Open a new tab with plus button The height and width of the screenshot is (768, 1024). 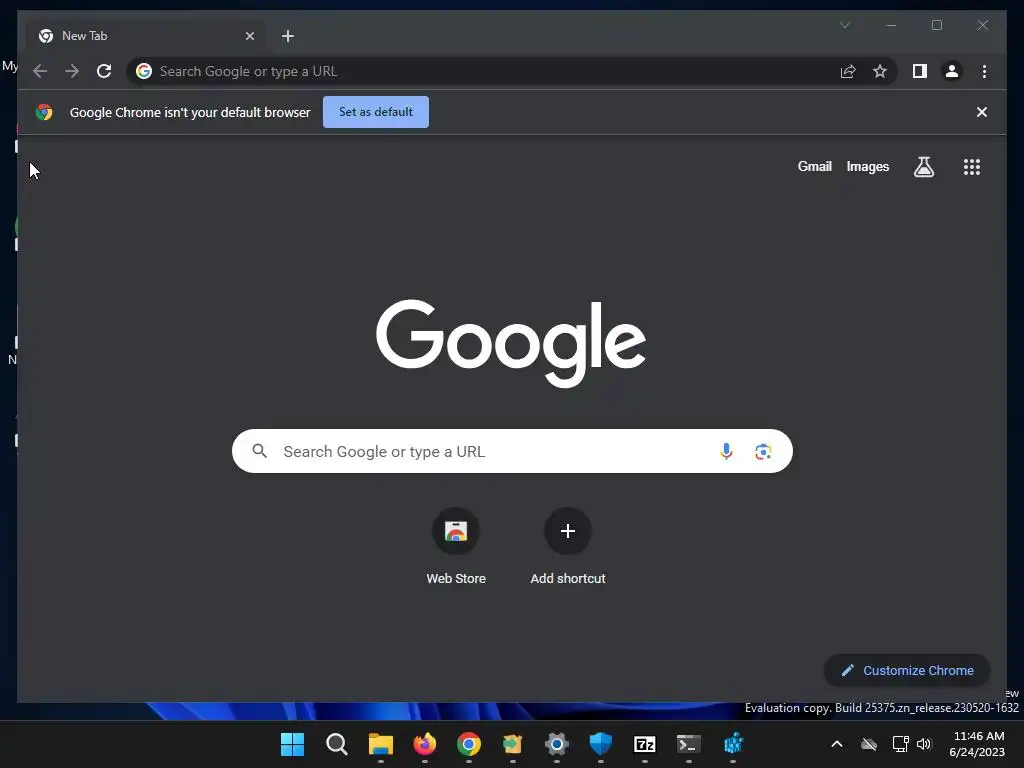tap(288, 36)
